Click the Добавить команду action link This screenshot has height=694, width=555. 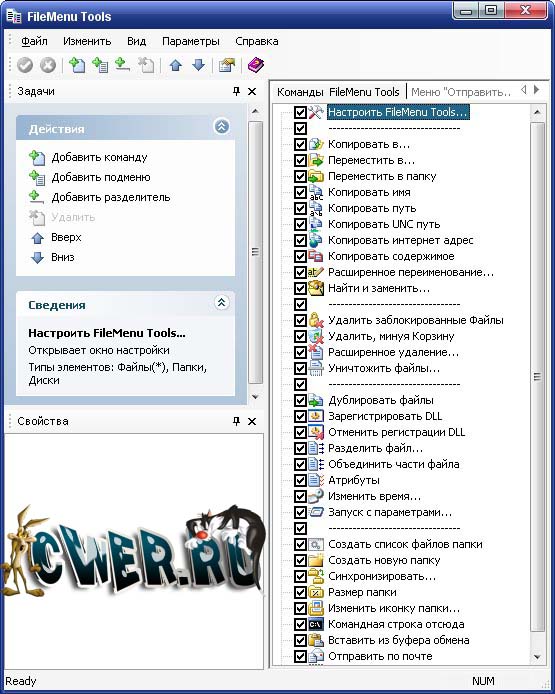(99, 157)
